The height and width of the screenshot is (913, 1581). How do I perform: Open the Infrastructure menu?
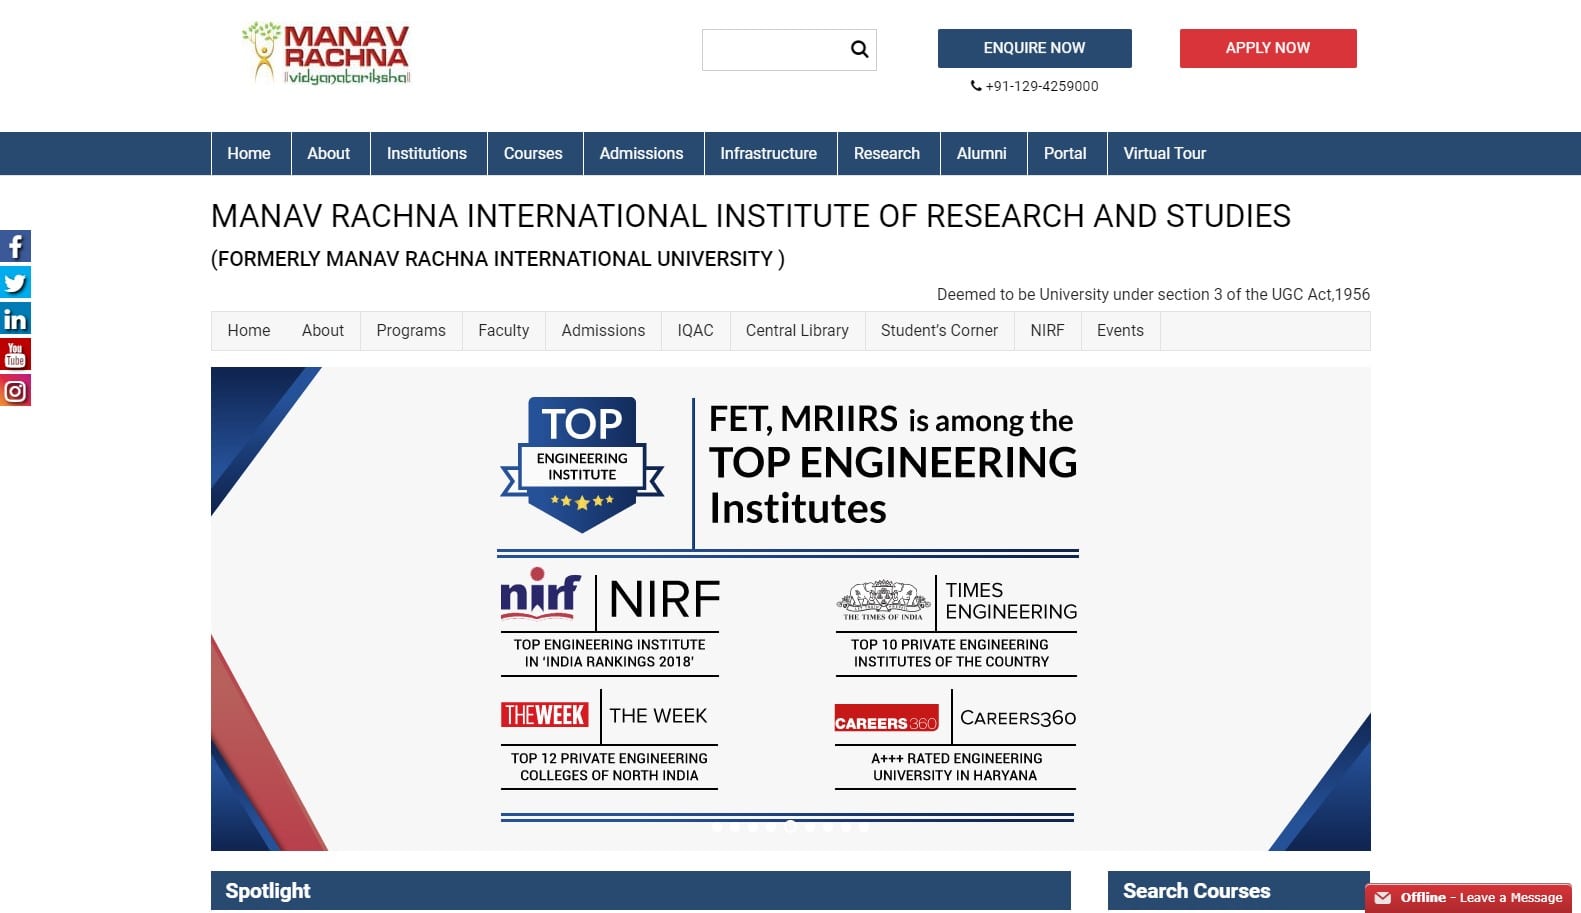[x=769, y=153]
